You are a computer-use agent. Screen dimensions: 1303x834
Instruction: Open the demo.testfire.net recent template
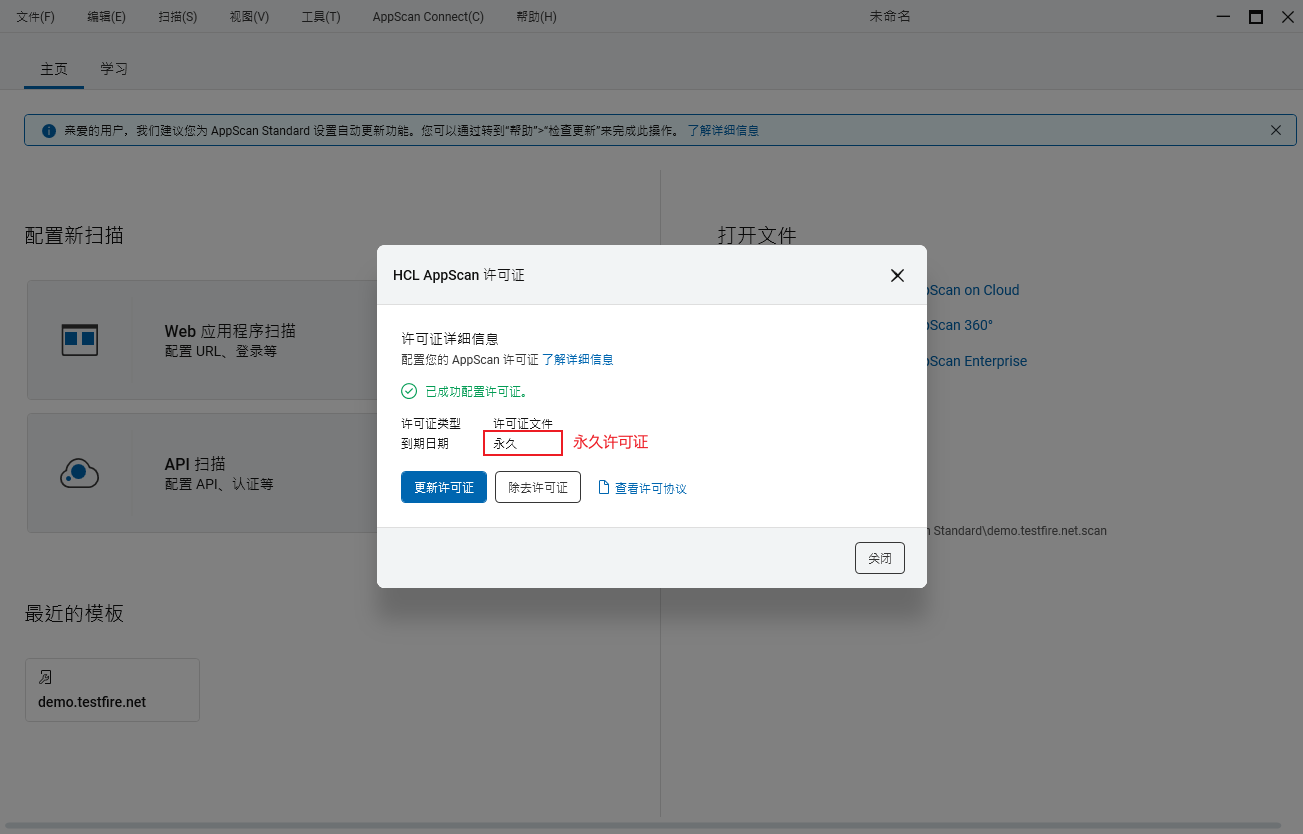(112, 690)
